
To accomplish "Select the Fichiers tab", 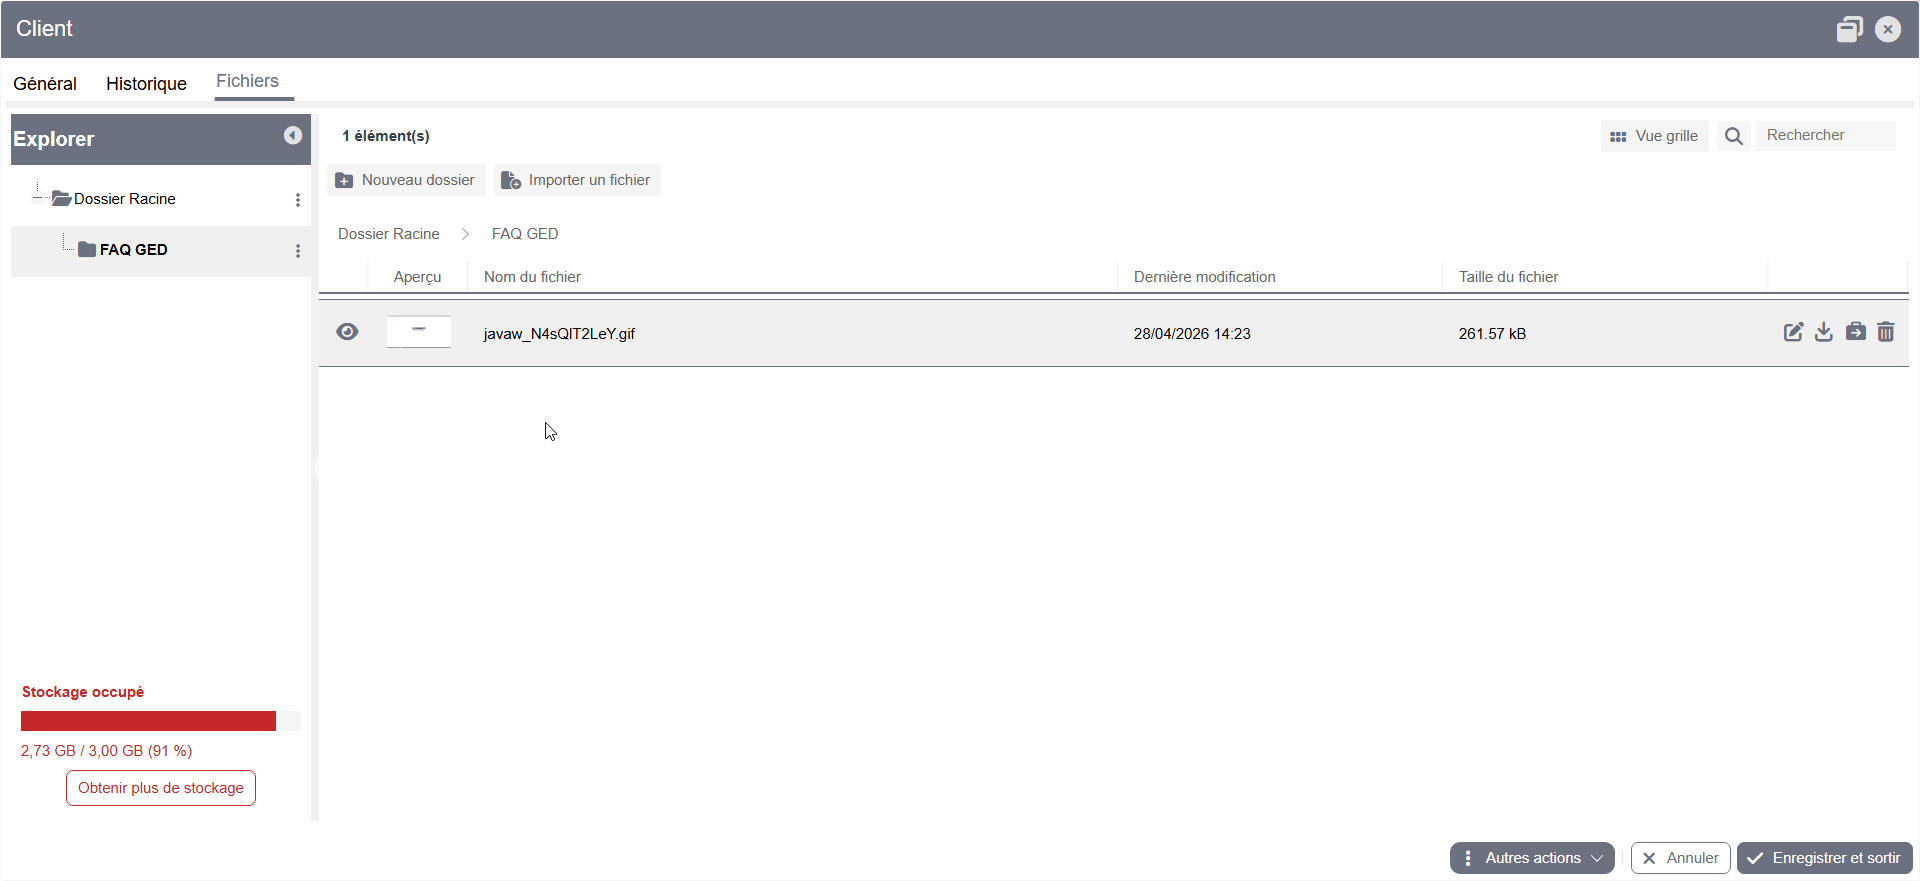I will pyautogui.click(x=247, y=82).
